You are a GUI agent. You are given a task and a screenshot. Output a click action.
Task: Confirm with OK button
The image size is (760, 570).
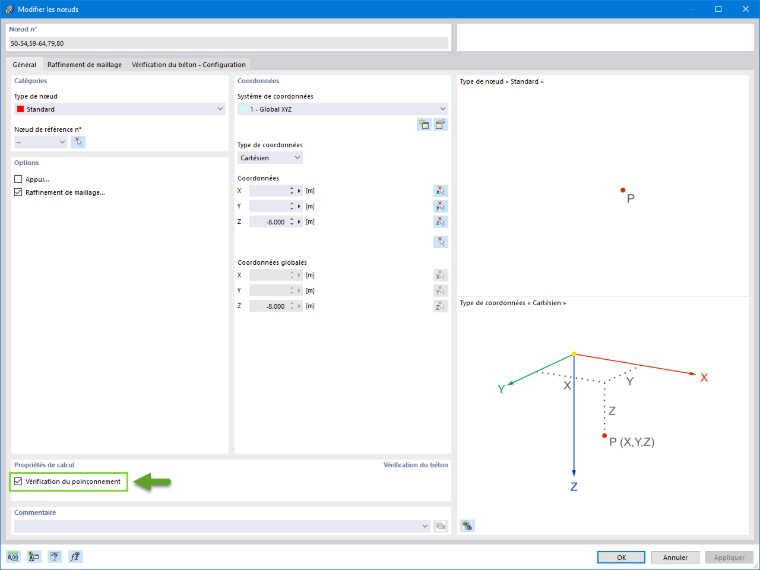click(x=621, y=557)
